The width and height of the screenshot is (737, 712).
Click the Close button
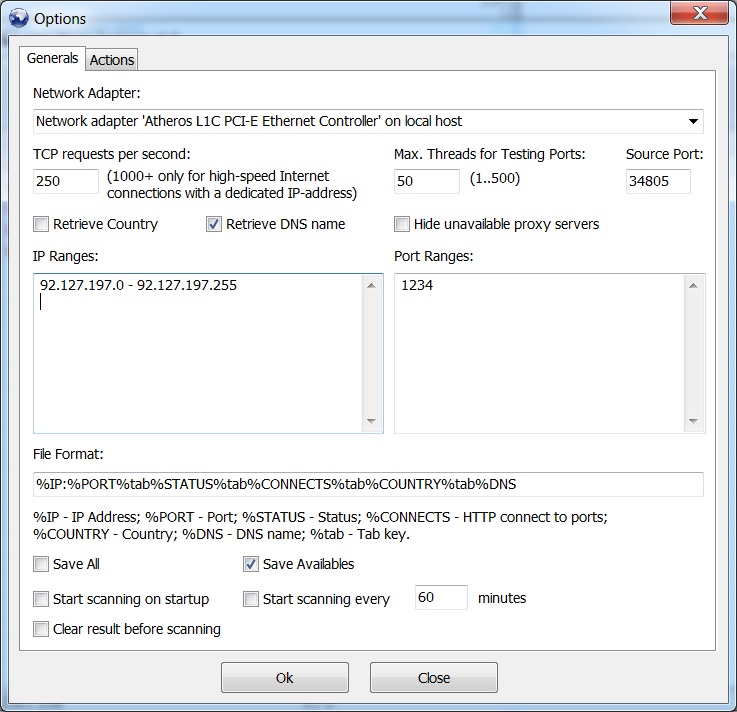point(434,678)
